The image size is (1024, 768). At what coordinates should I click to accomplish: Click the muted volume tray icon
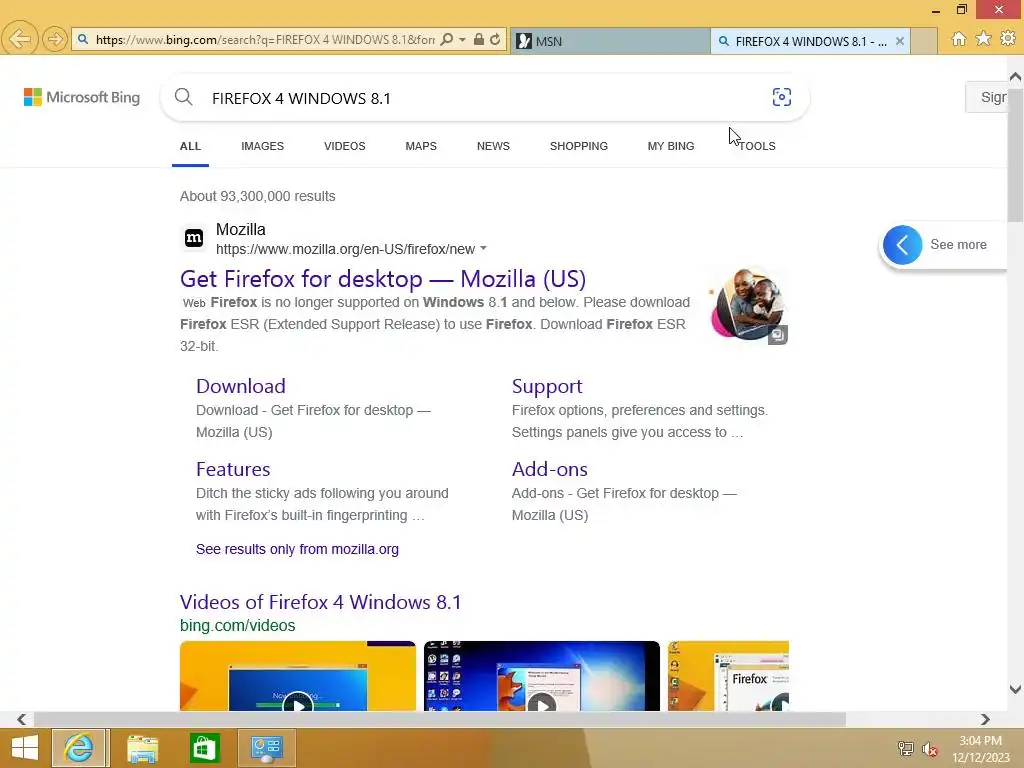click(930, 749)
